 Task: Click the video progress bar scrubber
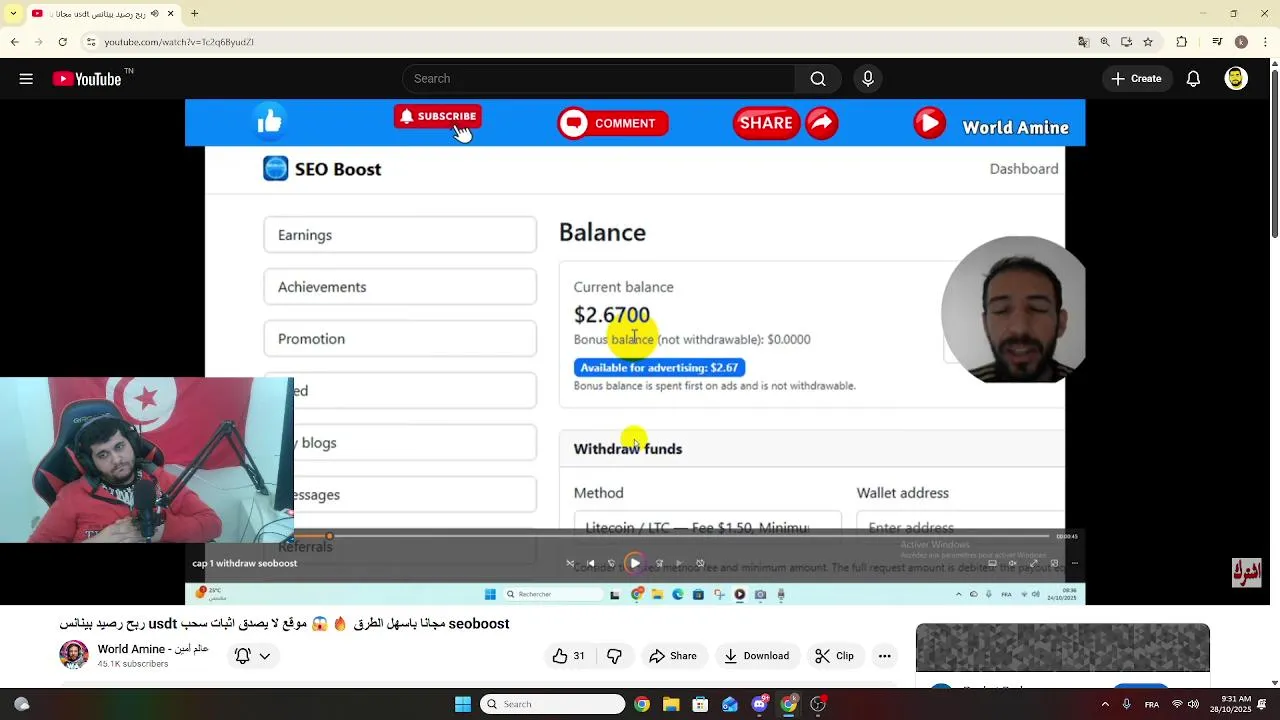pos(329,537)
